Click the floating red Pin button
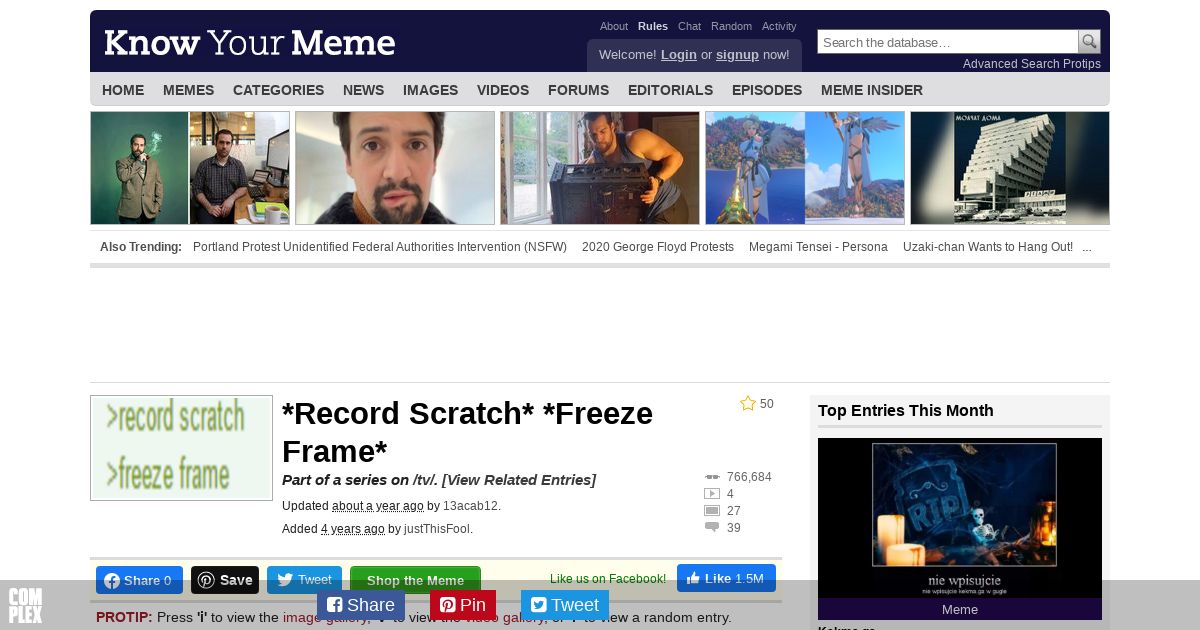This screenshot has height=630, width=1200. click(x=463, y=605)
